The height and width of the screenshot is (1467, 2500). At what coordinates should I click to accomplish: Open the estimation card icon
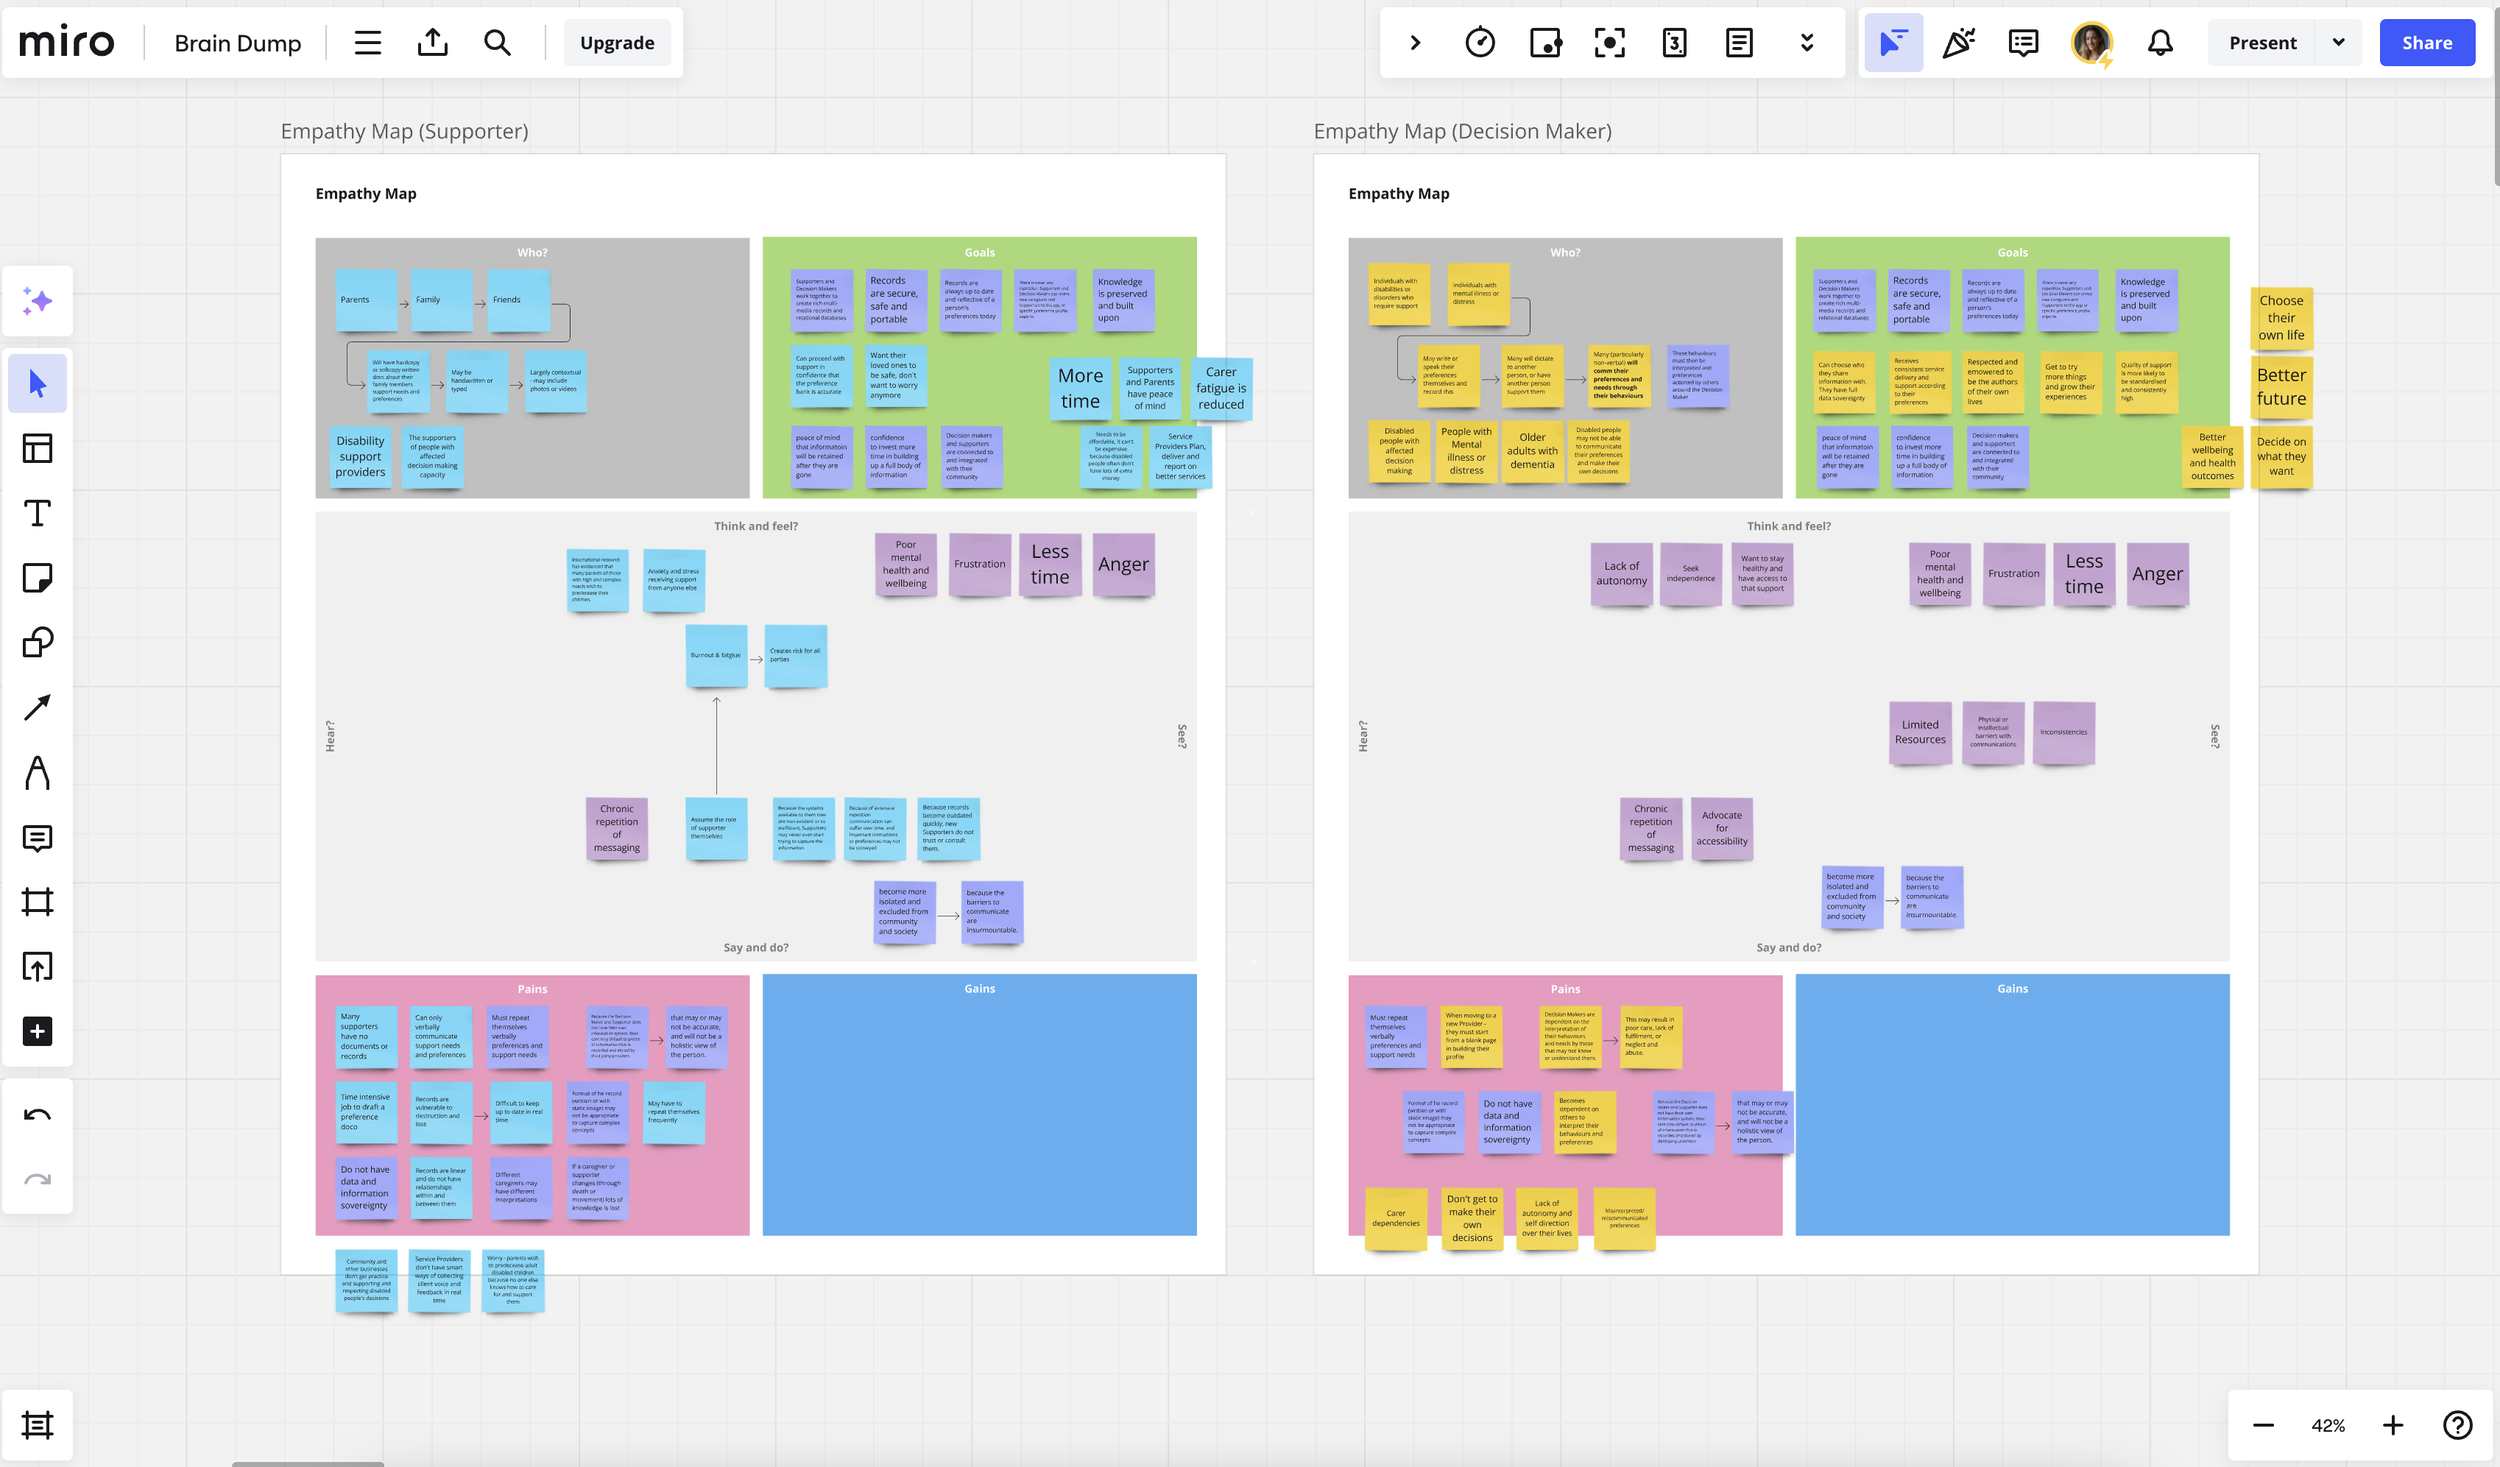1674,43
